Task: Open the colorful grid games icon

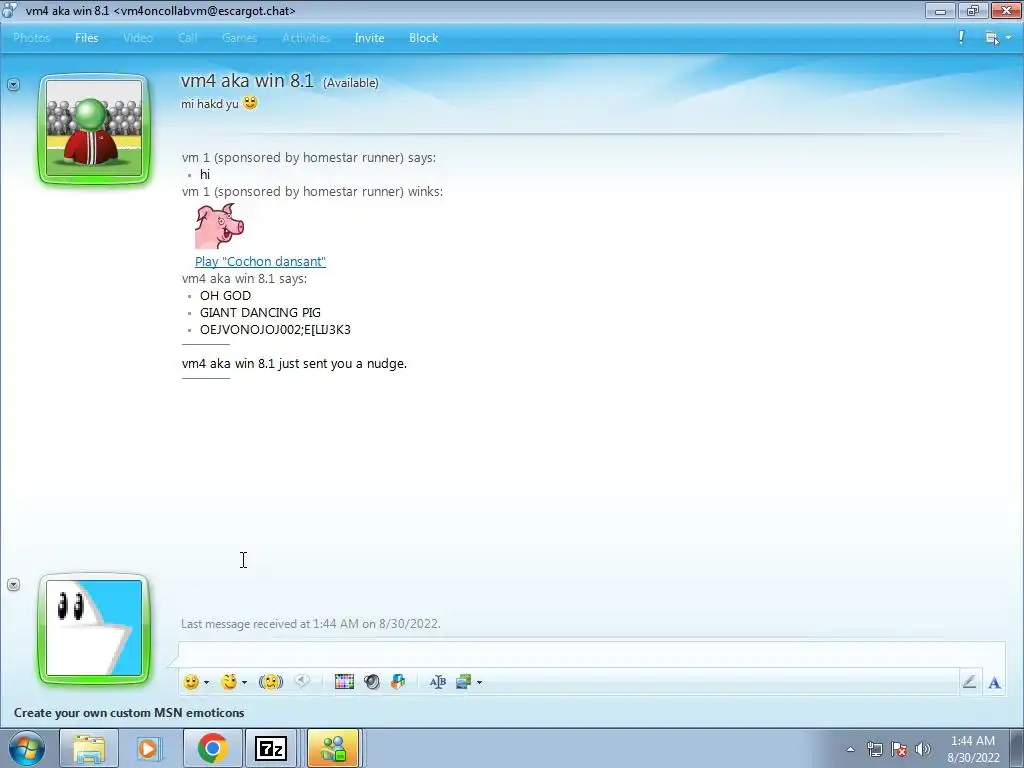Action: point(344,682)
